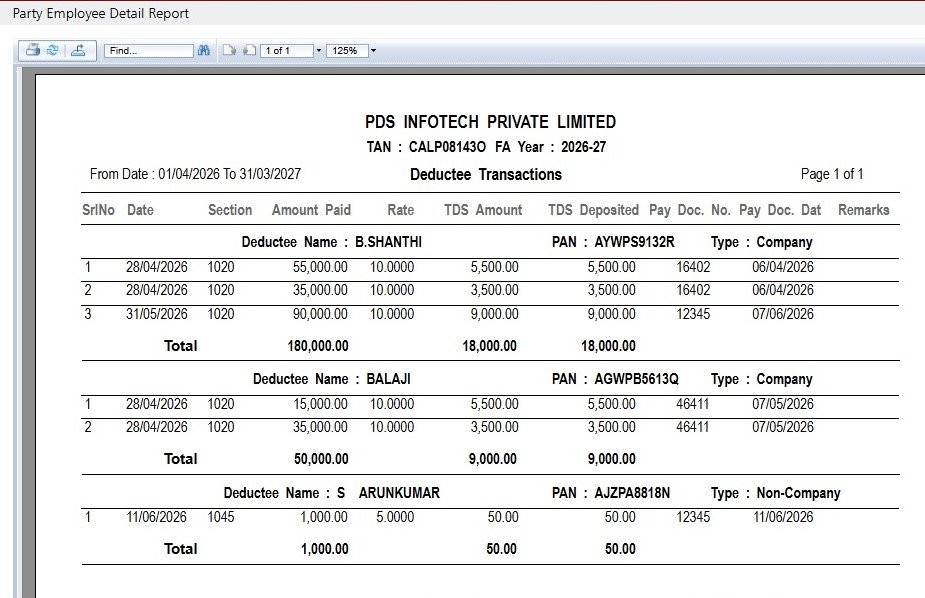Click the TDS Amount column header
This screenshot has width=925, height=598.
click(483, 210)
